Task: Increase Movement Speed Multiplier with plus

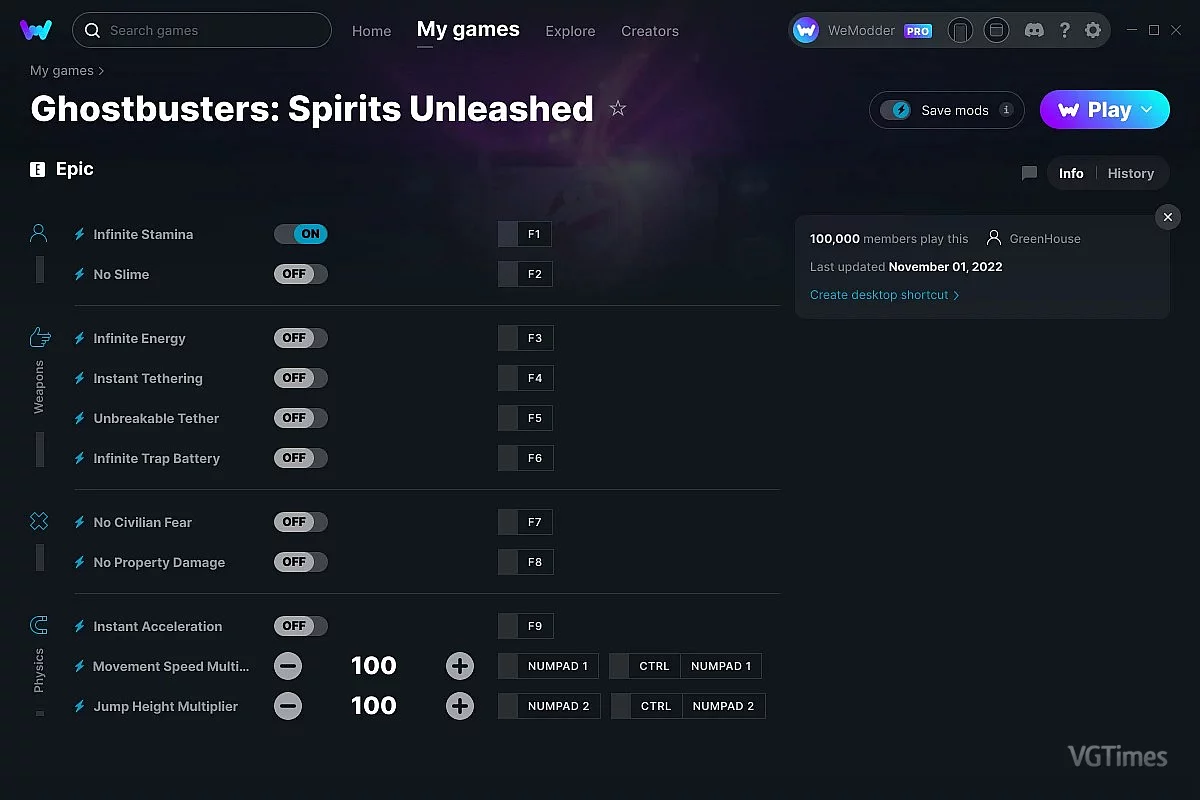Action: click(x=460, y=666)
